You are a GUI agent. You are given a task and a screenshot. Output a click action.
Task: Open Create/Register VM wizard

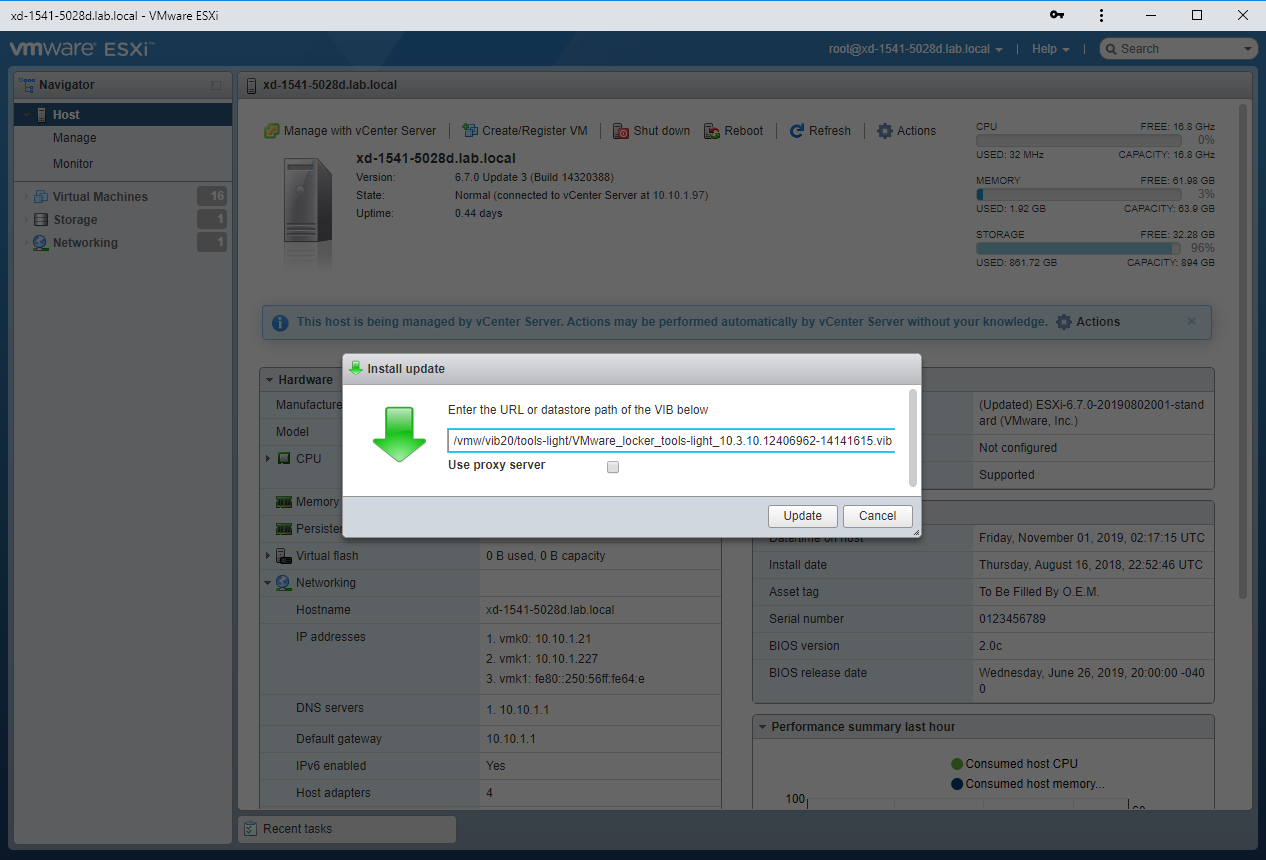click(525, 131)
